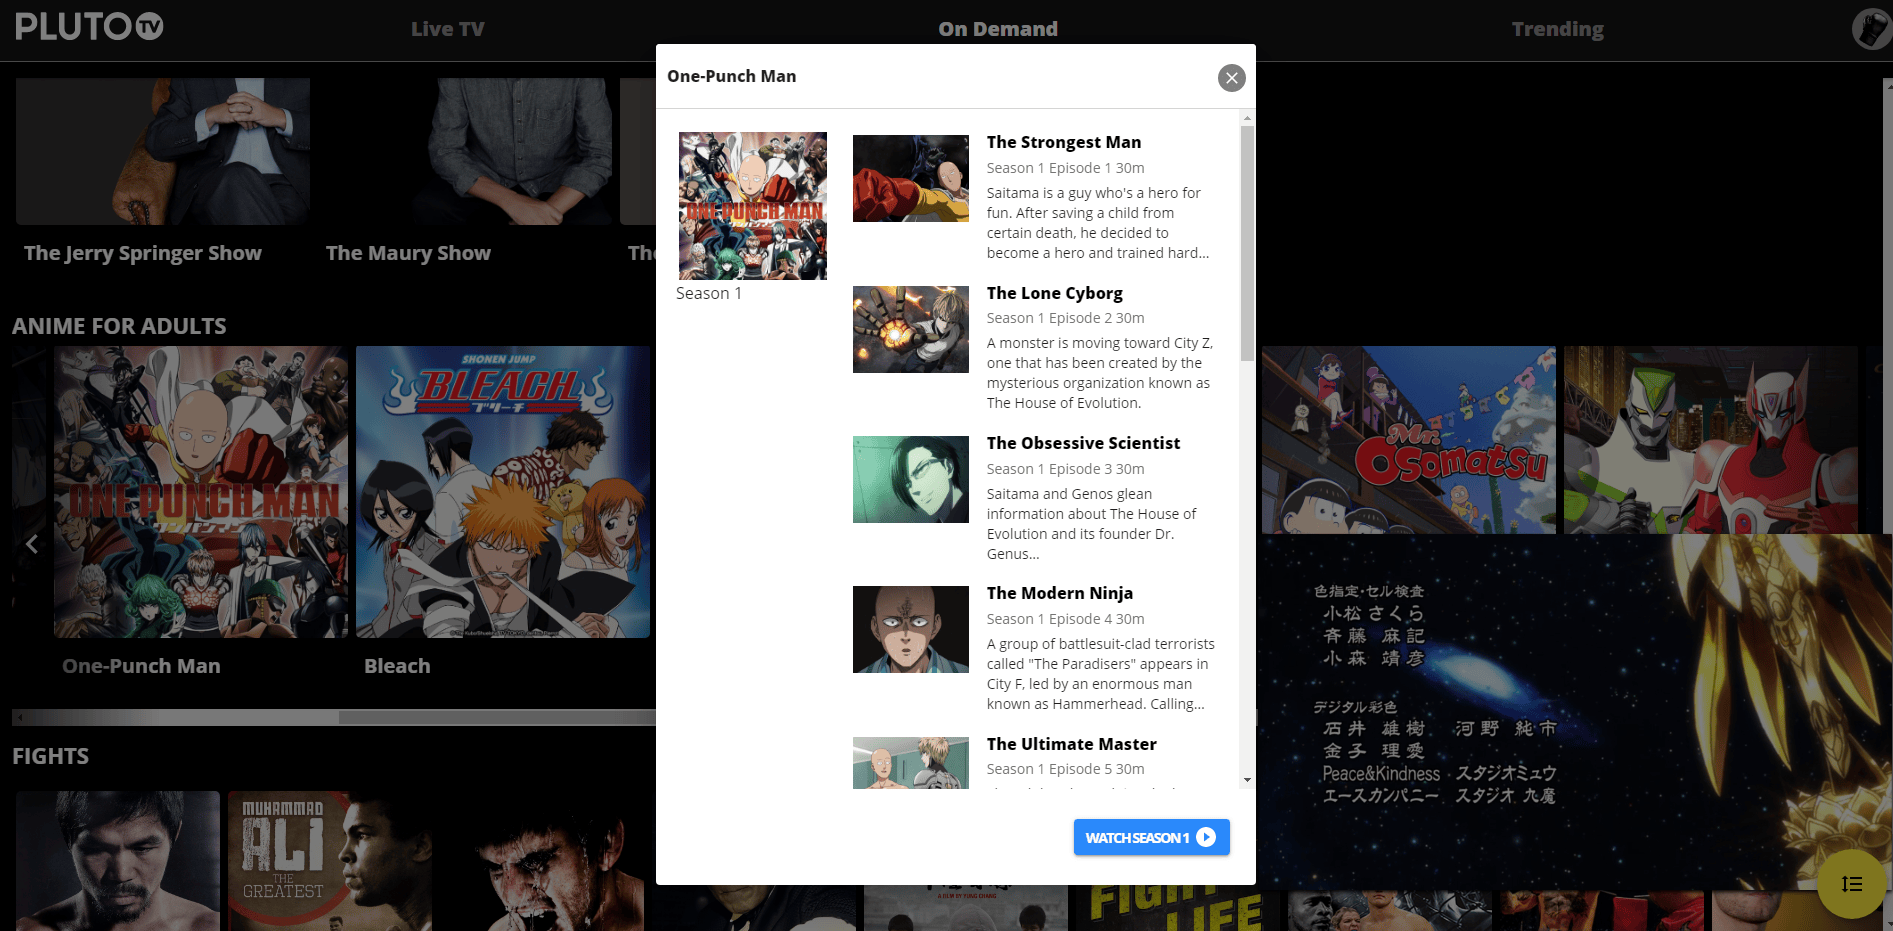The image size is (1893, 931).
Task: Open the Bleach poster in Anime row
Action: click(503, 492)
